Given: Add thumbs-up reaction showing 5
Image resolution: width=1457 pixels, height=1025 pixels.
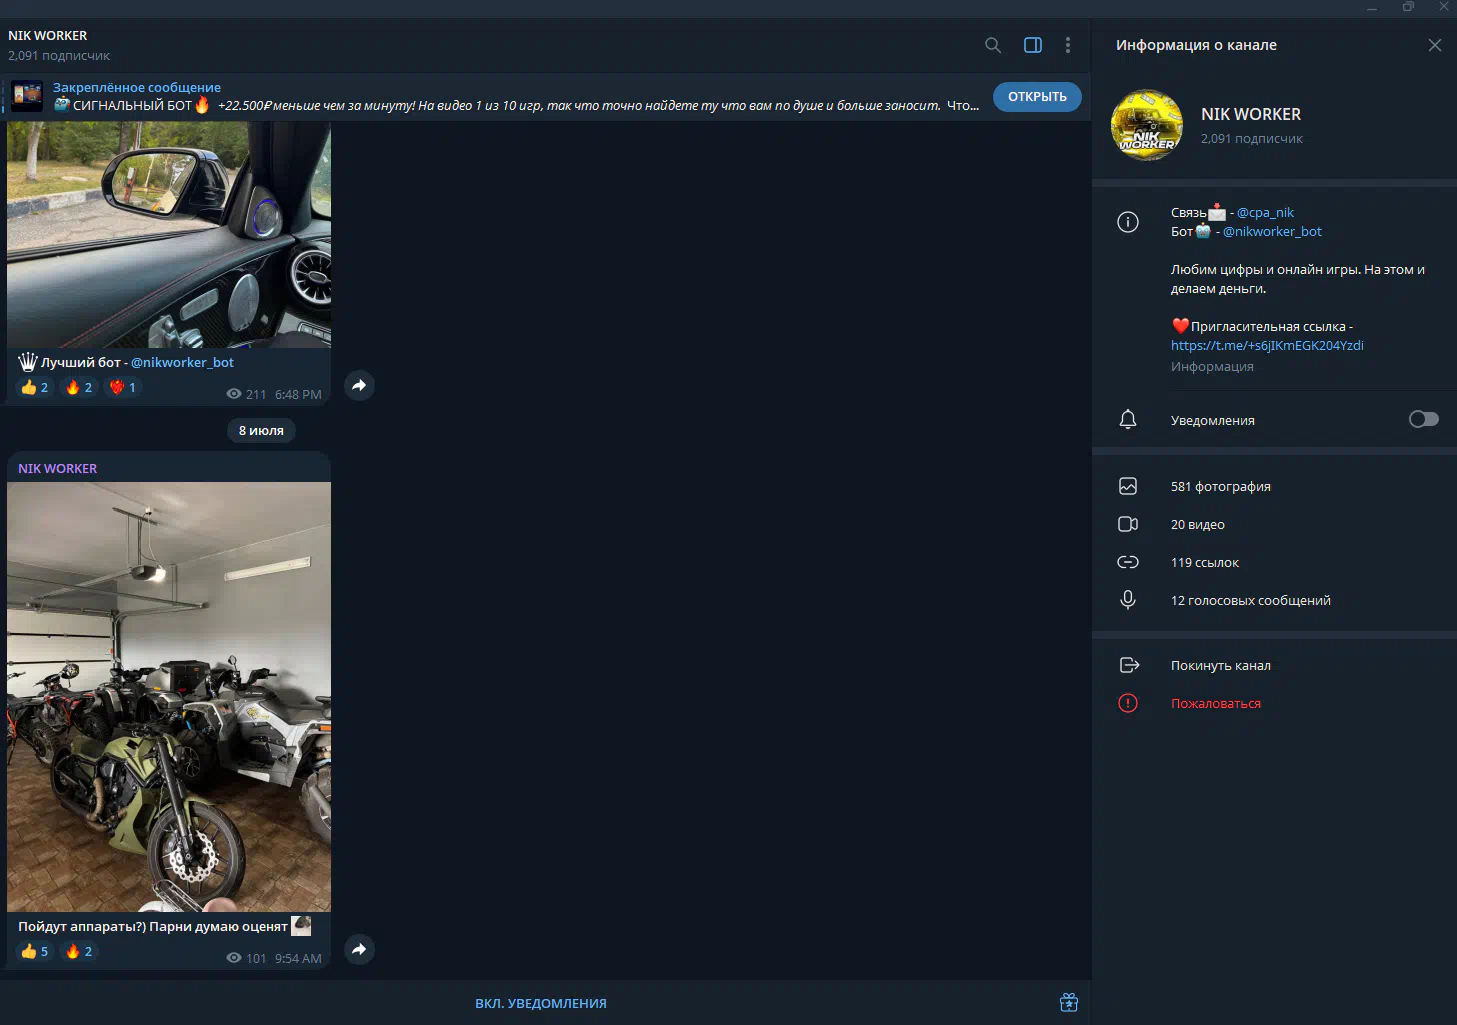Looking at the screenshot, I should coord(35,951).
